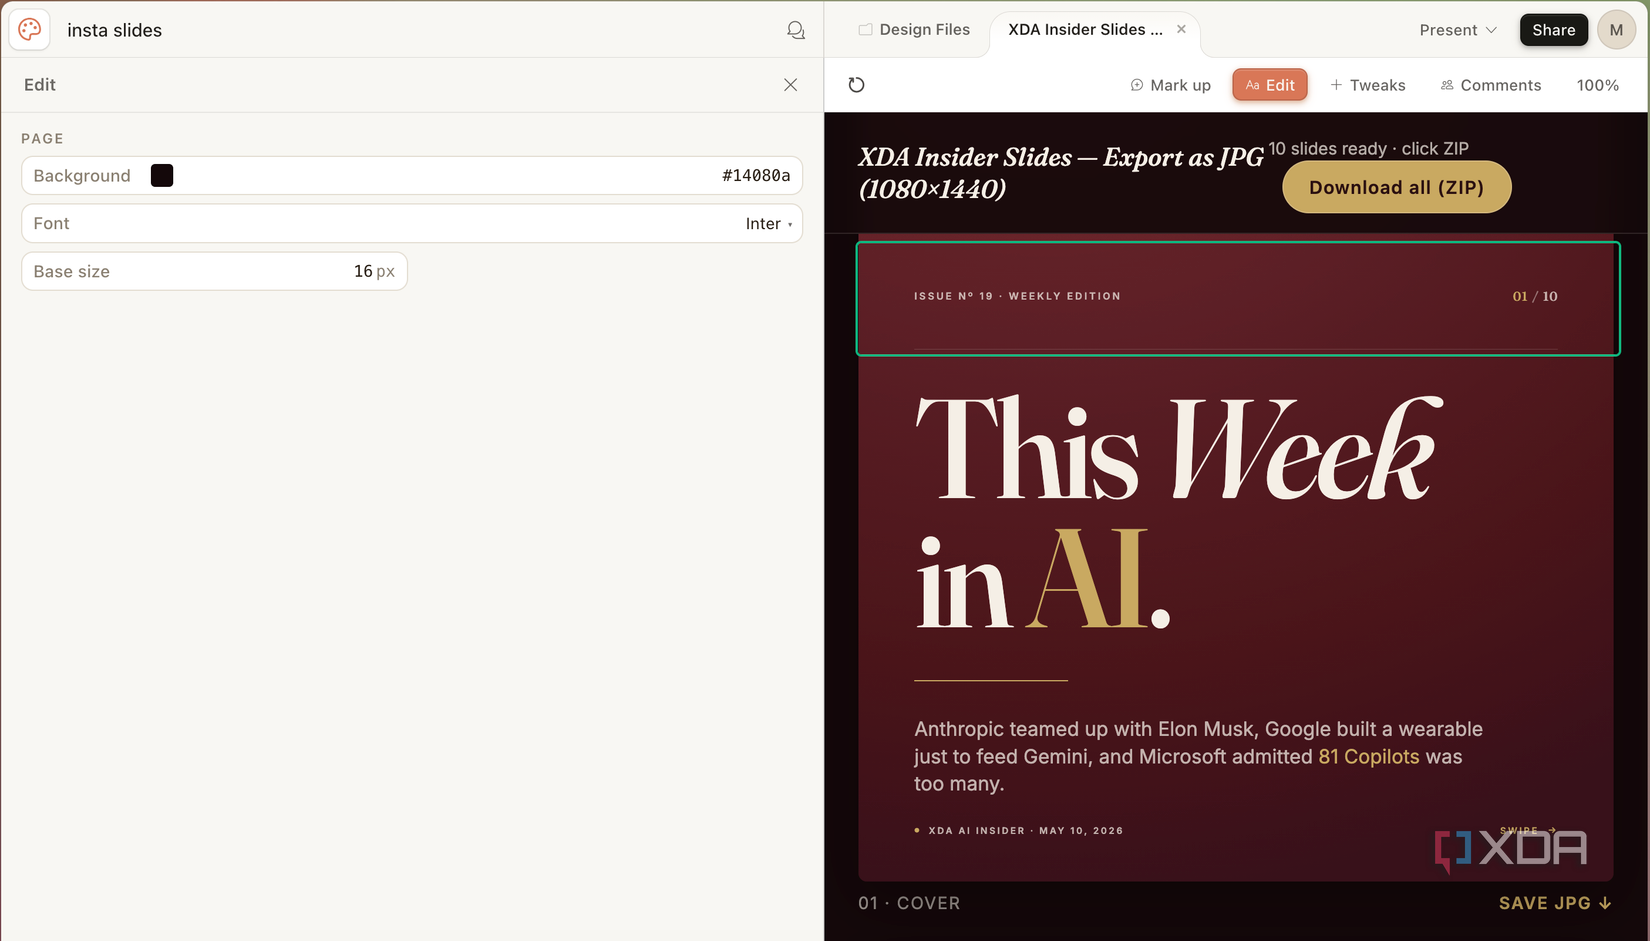Click 'XDA AI INSIDER · MAY 10, 2026' text
The width and height of the screenshot is (1650, 941).
pyautogui.click(x=1026, y=831)
